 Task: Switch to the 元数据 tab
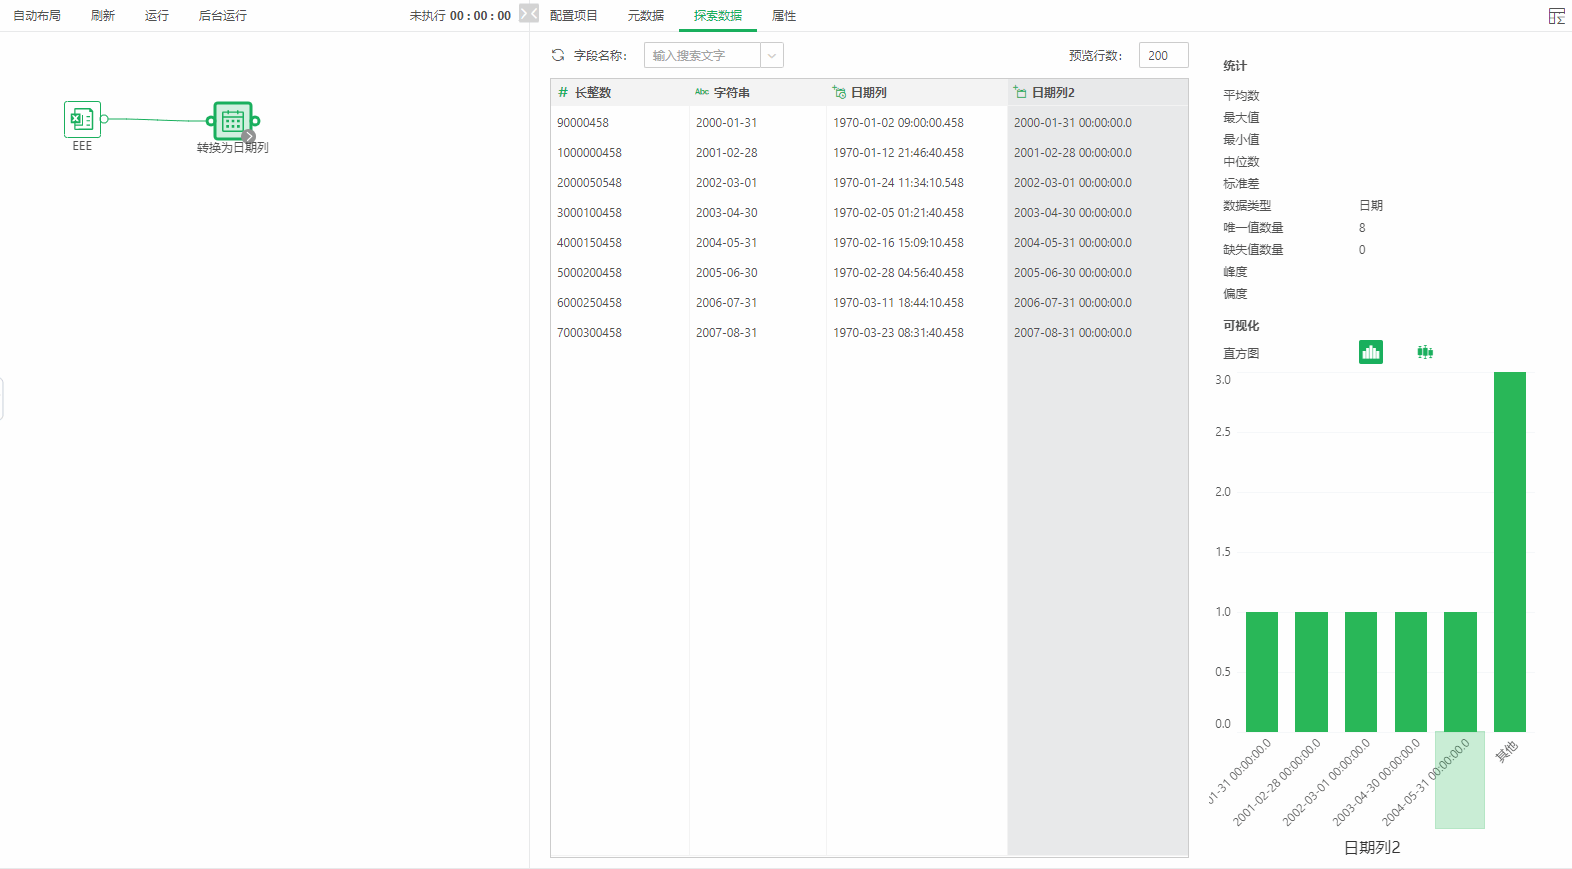point(645,16)
